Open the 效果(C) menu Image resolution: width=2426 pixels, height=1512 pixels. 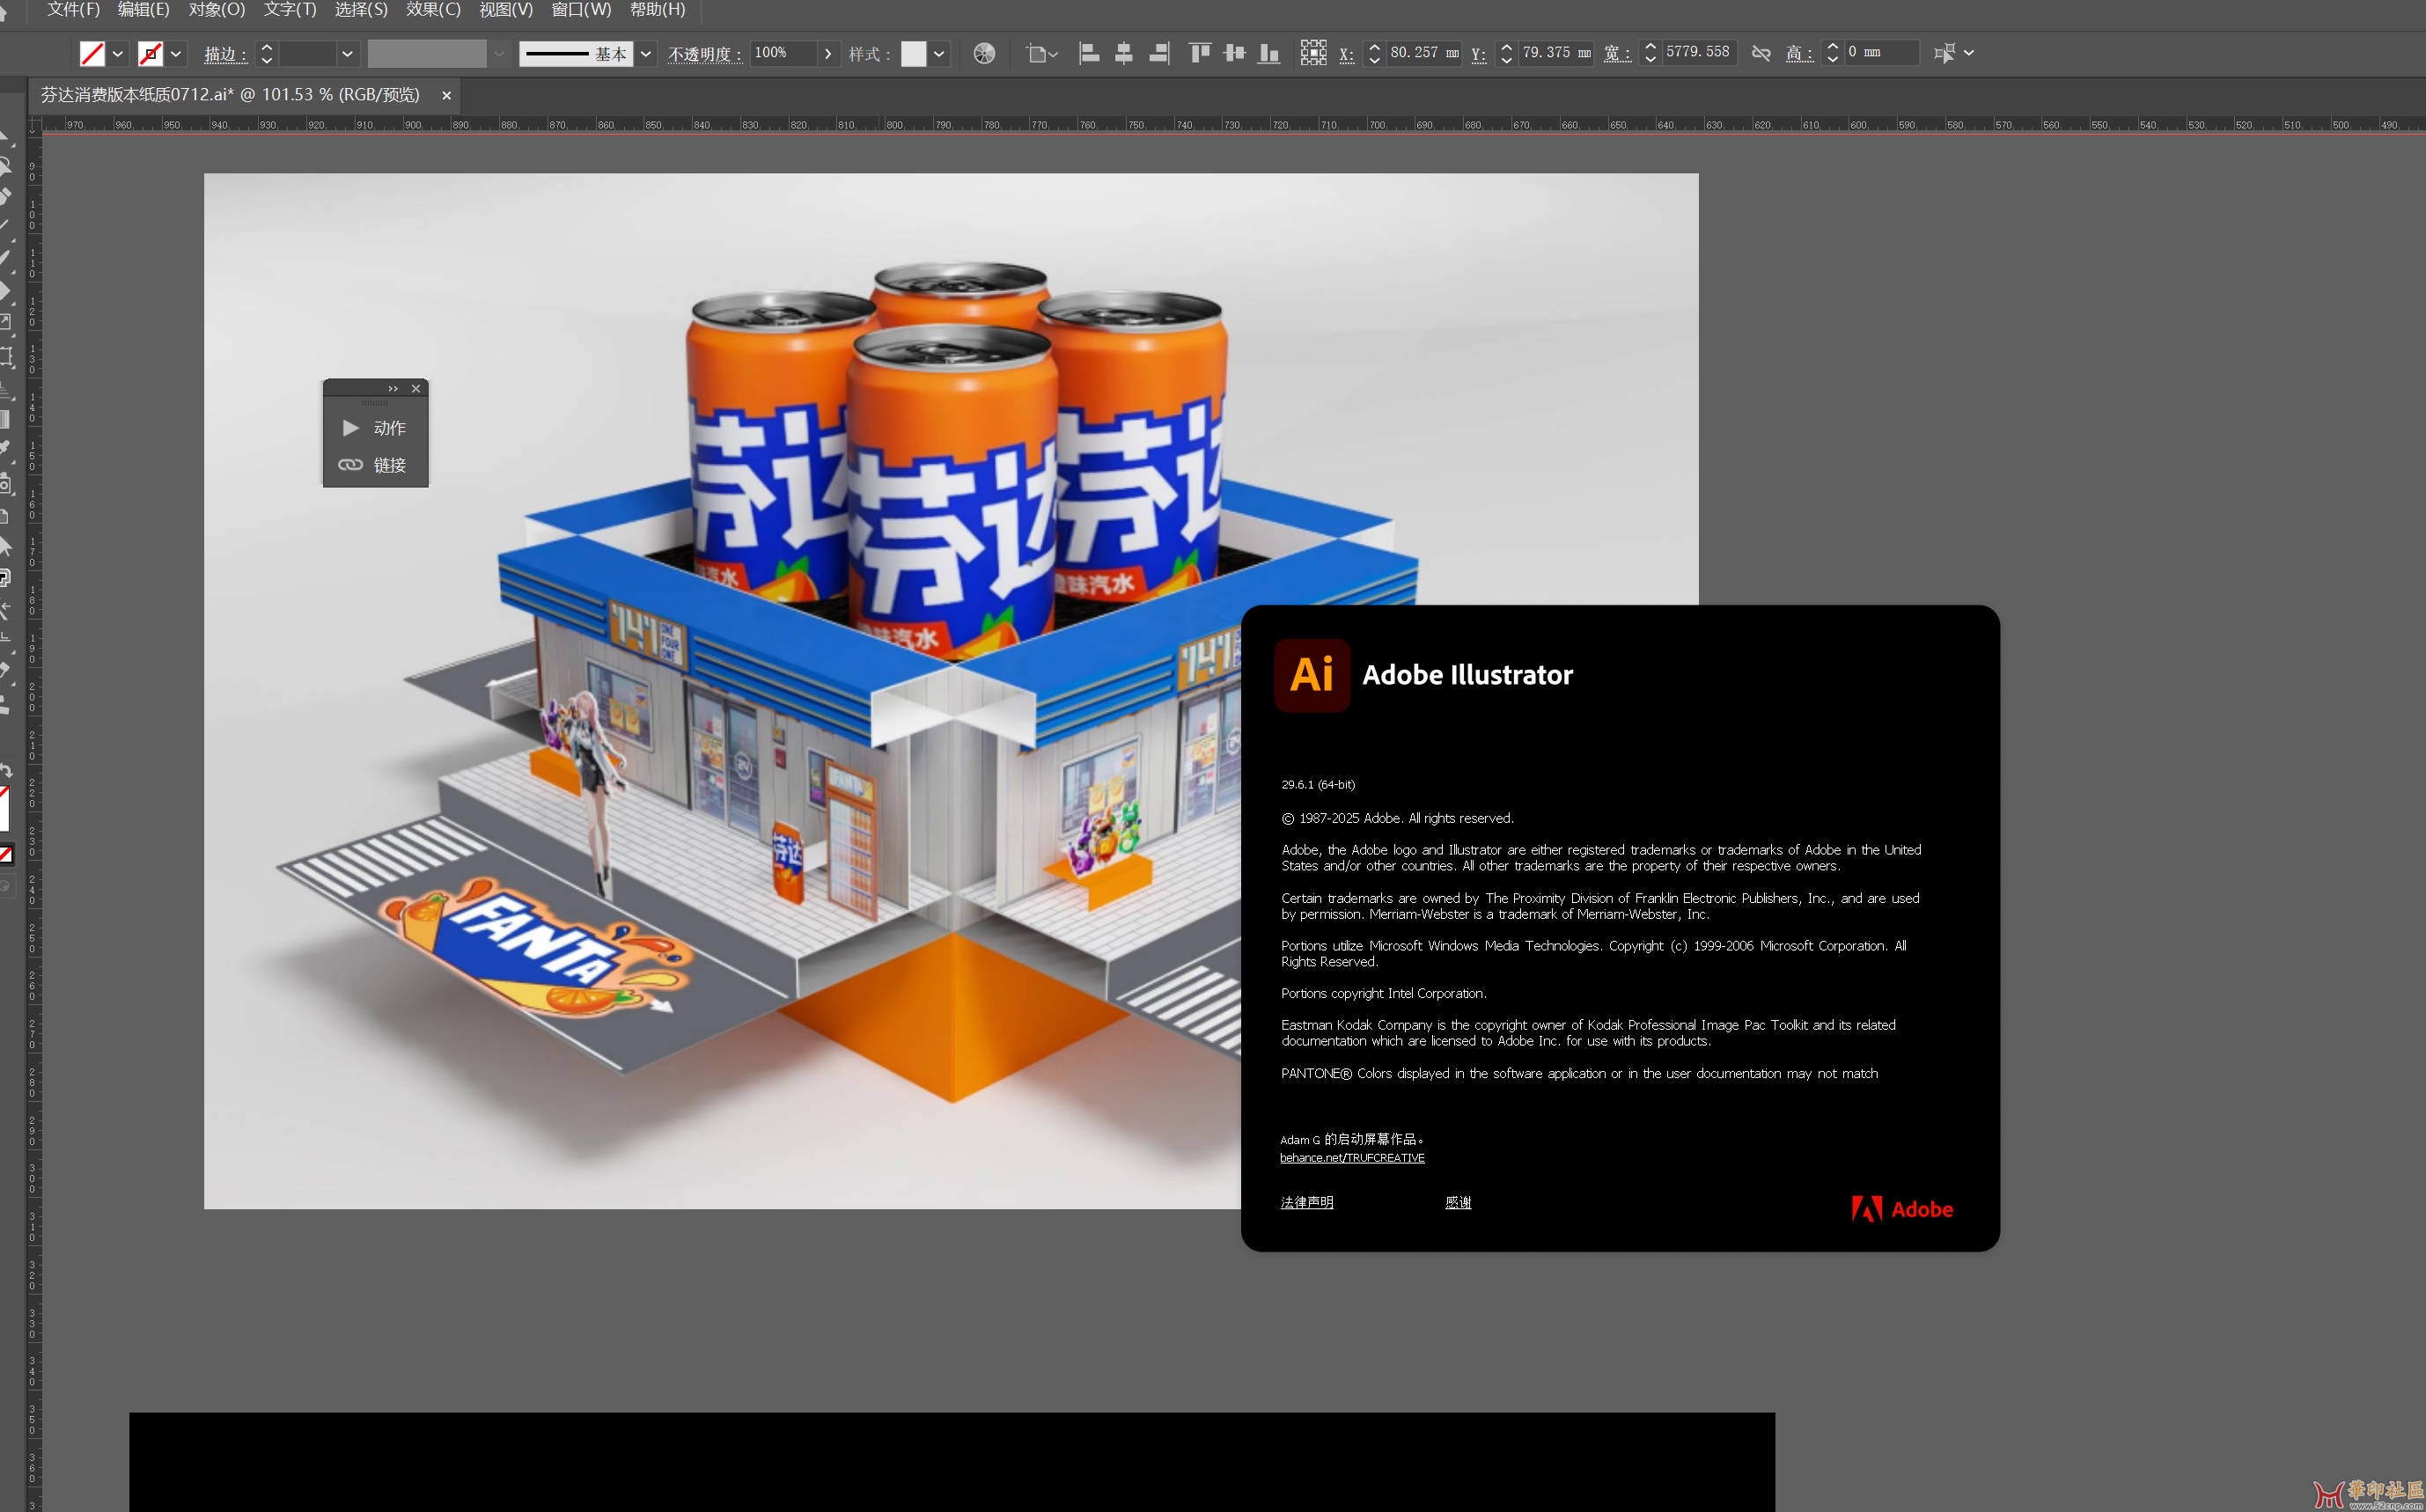[433, 10]
